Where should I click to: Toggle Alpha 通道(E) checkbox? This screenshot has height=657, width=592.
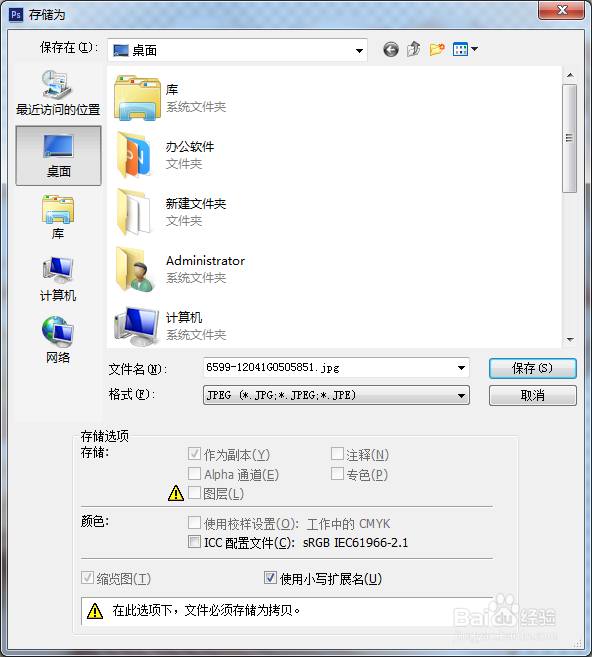click(194, 473)
